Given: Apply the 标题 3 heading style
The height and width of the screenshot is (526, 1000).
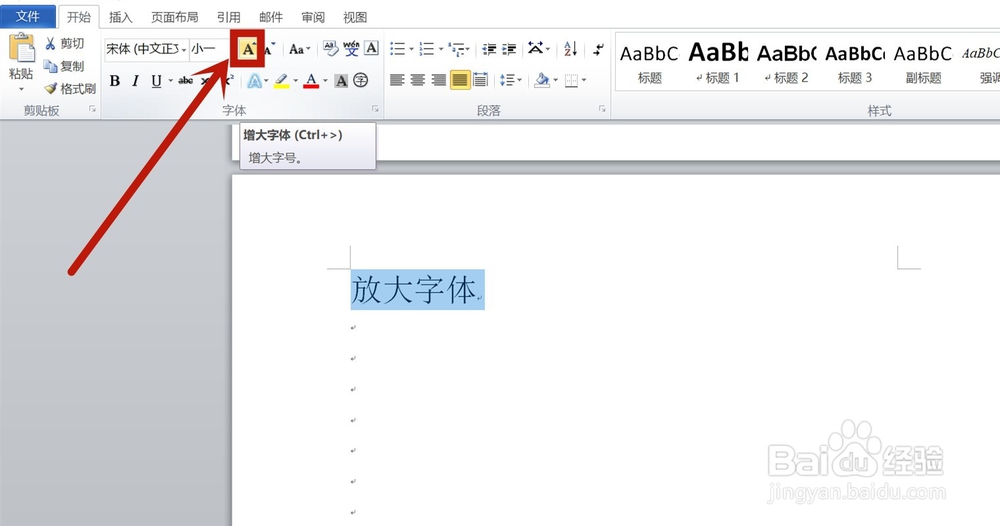Looking at the screenshot, I should 855,64.
